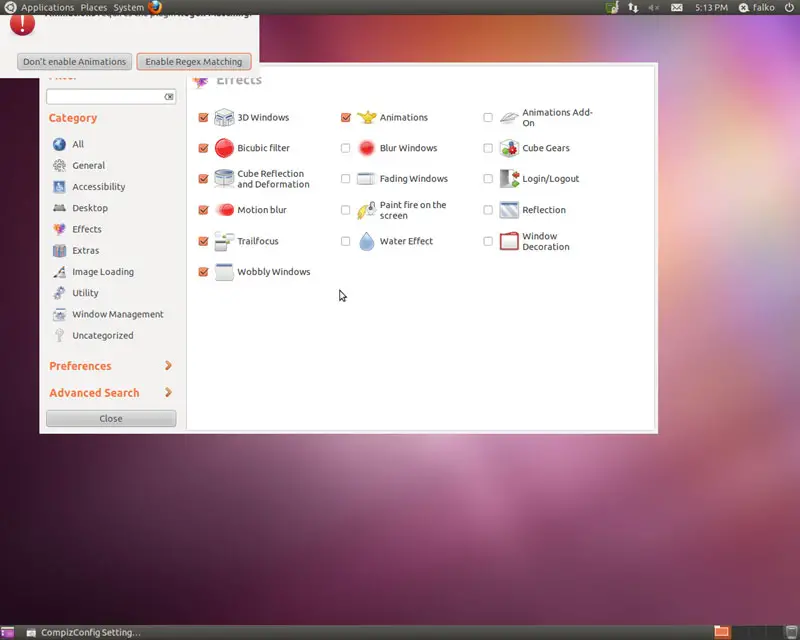Select the Window Management category
Image resolution: width=800 pixels, height=640 pixels.
(117, 314)
